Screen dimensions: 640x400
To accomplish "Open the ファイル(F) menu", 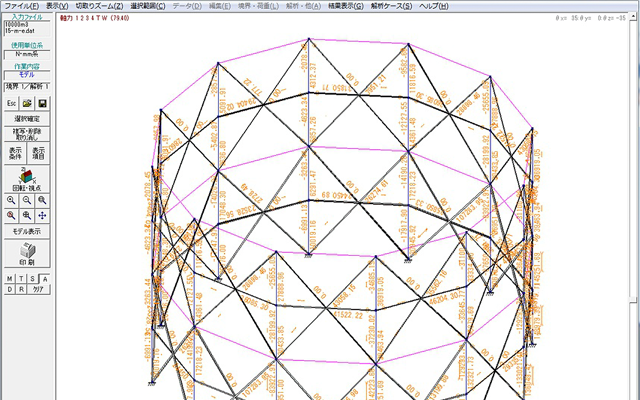I will (x=21, y=6).
